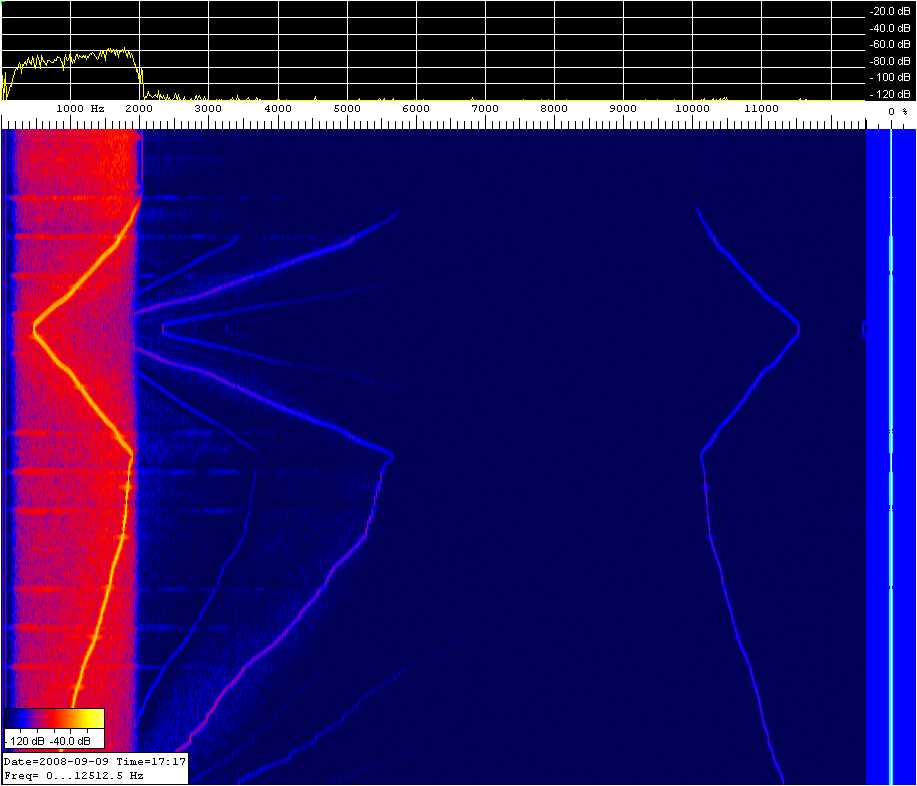Click the frequency ruler tick strip above waterfall
The width and height of the screenshot is (917, 786).
432,123
